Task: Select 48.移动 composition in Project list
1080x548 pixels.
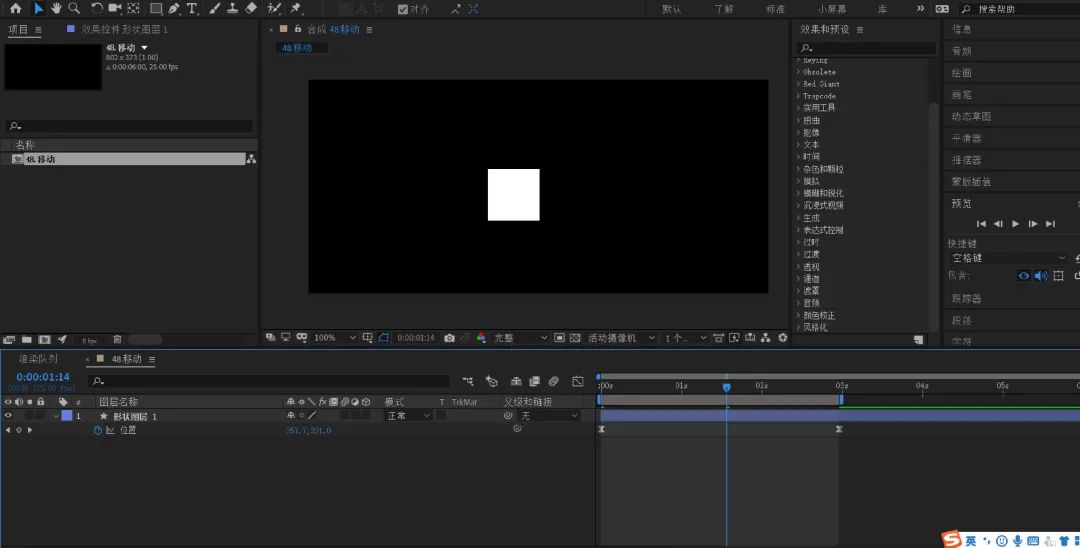Action: 129,159
